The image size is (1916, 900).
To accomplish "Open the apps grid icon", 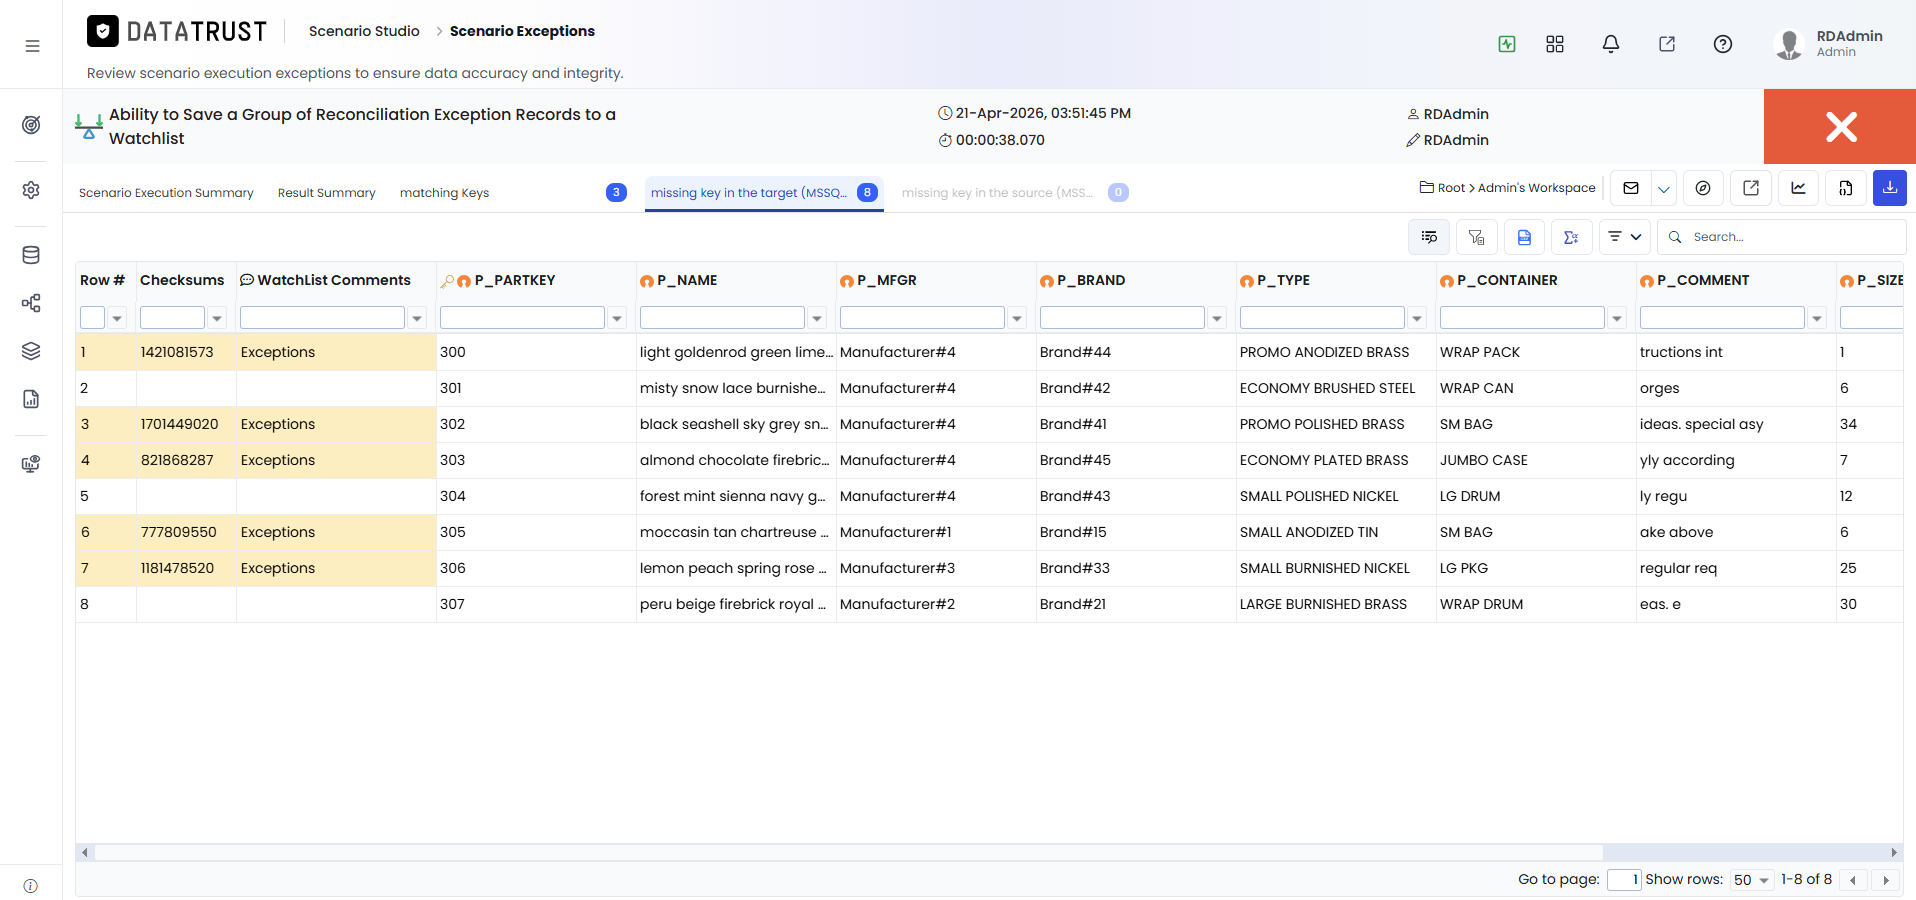I will tap(1555, 44).
